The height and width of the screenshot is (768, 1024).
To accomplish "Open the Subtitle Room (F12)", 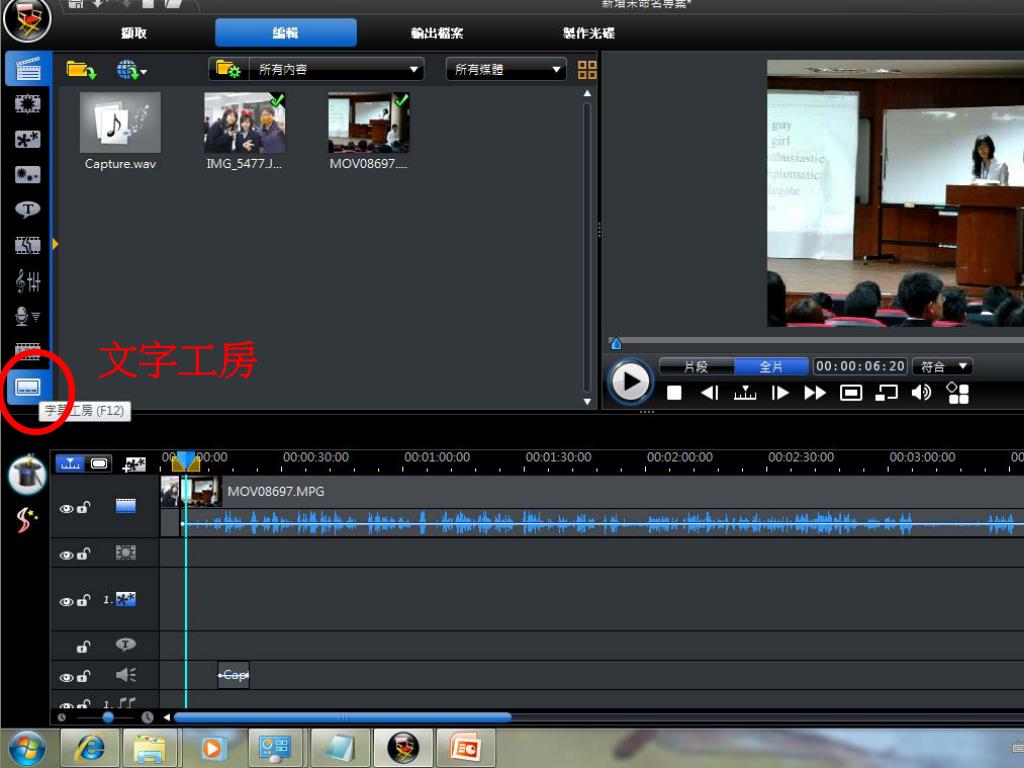I will pyautogui.click(x=27, y=387).
